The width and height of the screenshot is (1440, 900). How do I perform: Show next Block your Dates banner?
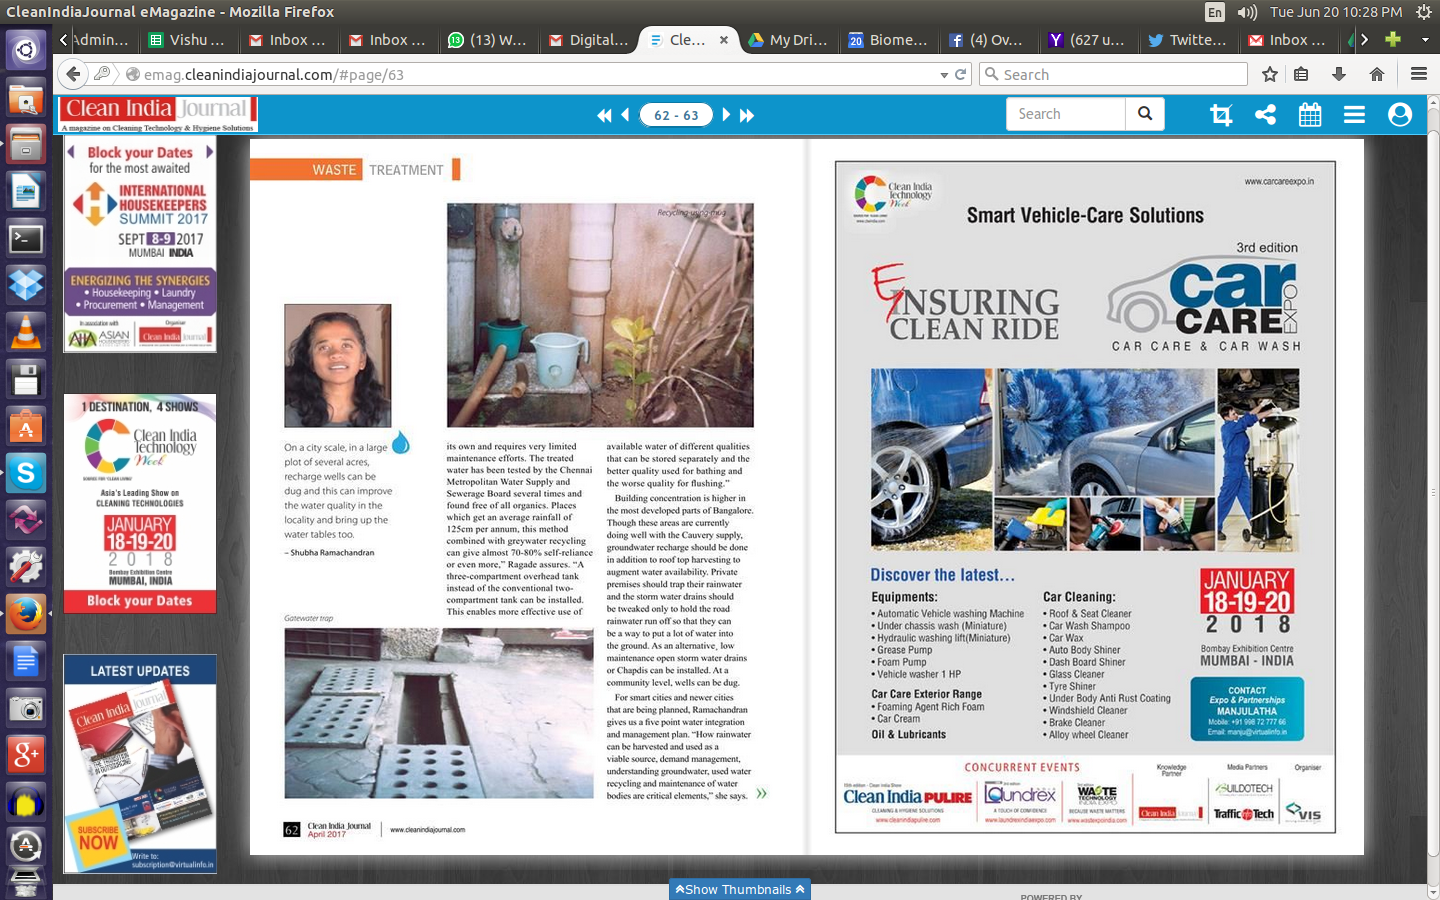(x=209, y=152)
